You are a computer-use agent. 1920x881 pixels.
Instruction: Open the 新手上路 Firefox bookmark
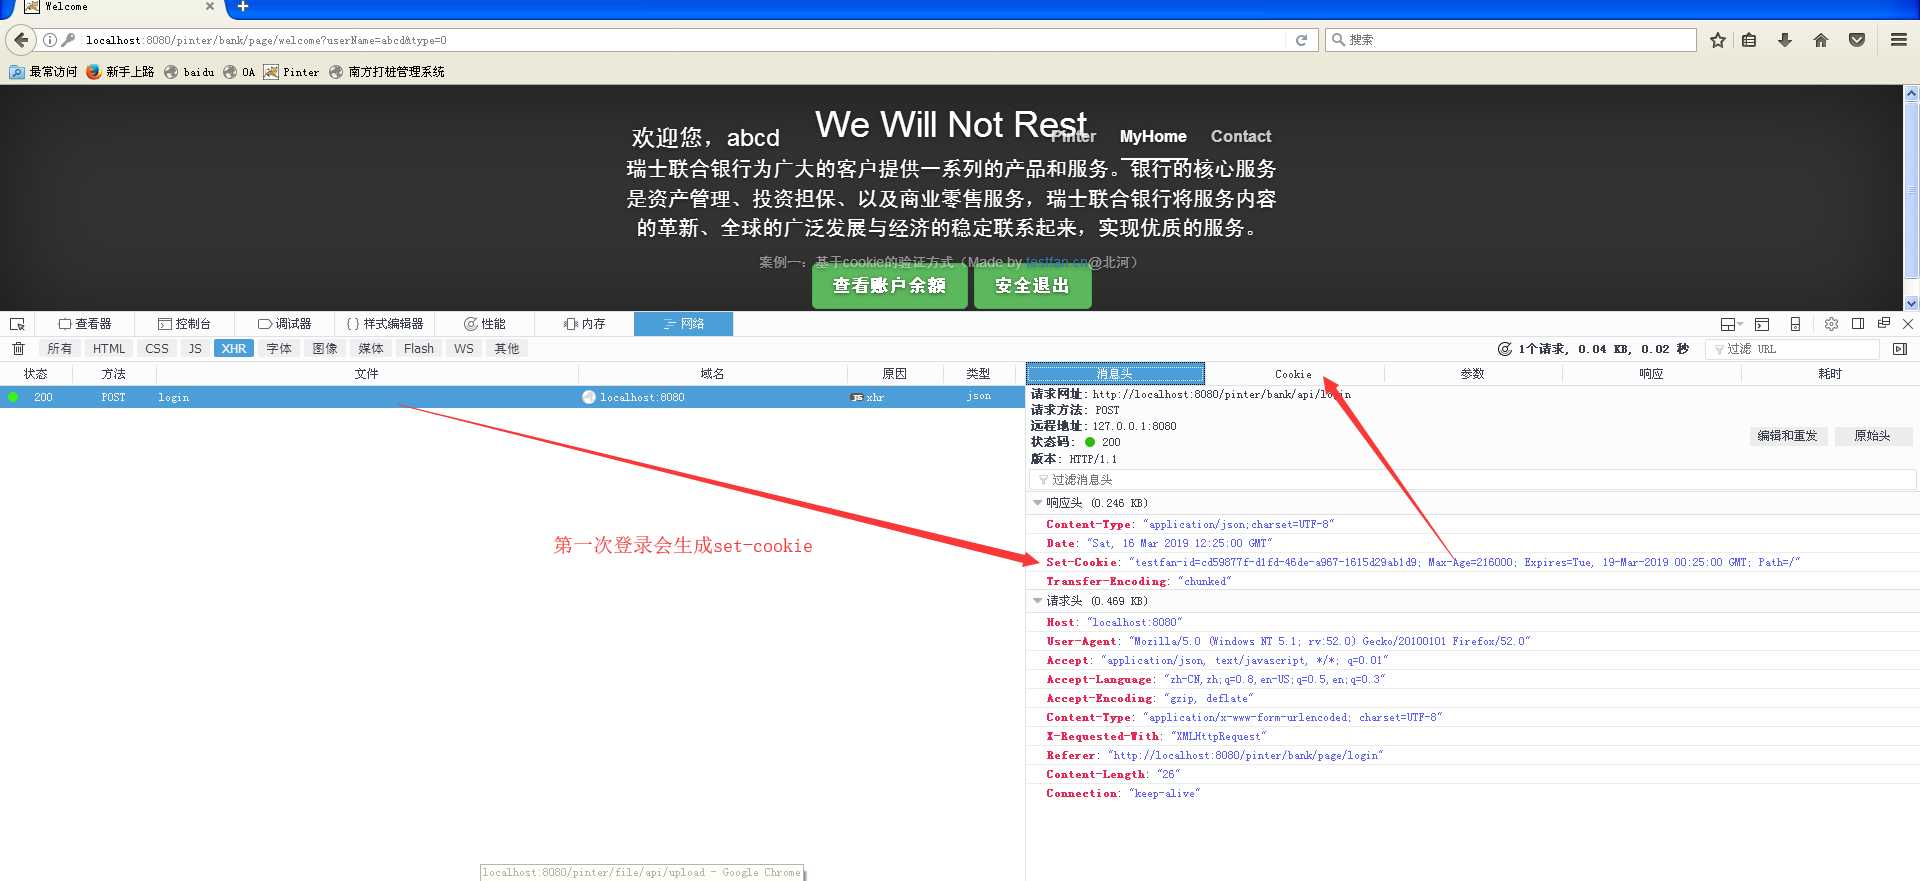(120, 72)
